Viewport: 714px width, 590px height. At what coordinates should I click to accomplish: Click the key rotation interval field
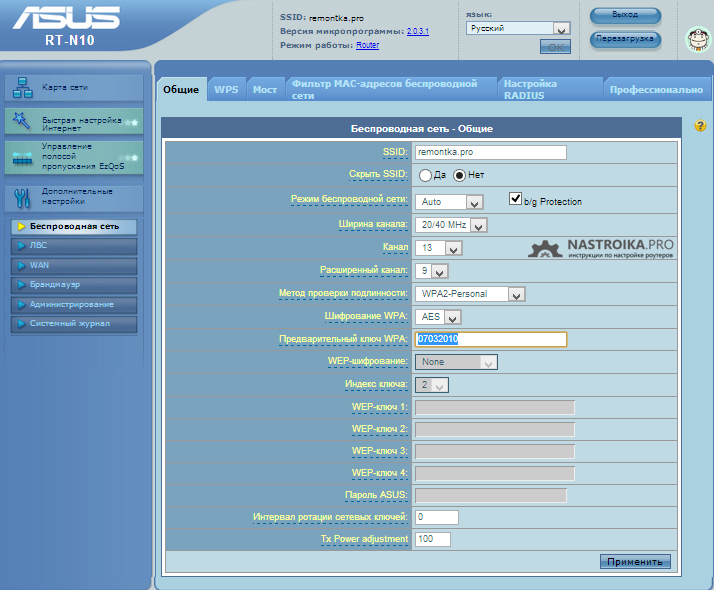(x=437, y=517)
